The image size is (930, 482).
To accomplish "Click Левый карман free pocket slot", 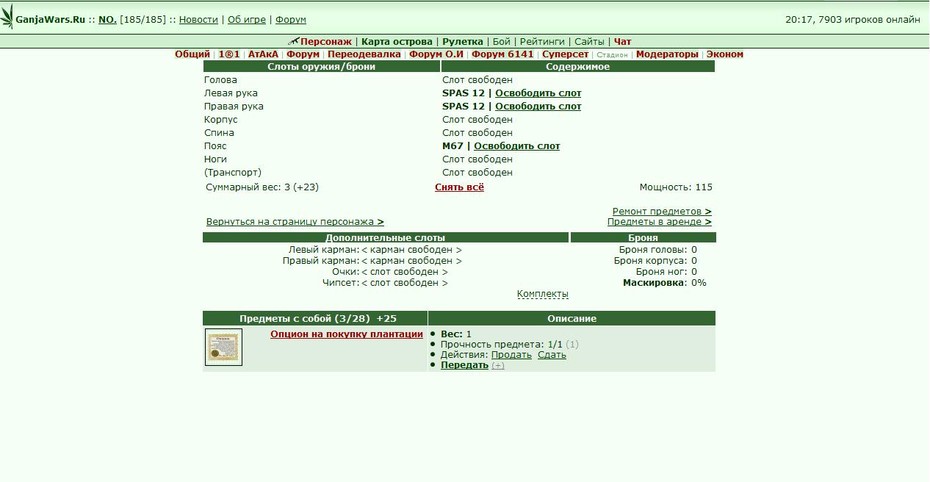I will (x=412, y=250).
